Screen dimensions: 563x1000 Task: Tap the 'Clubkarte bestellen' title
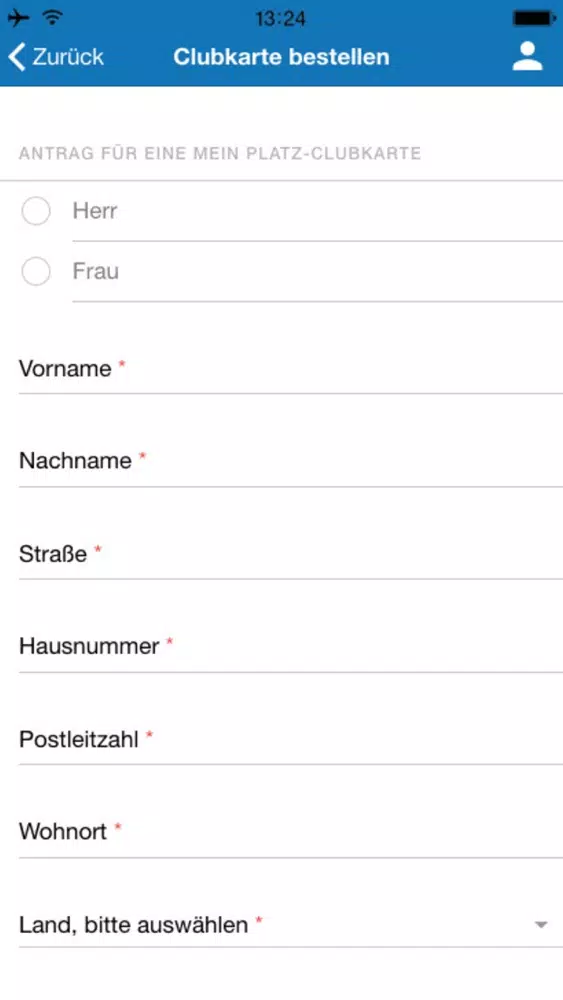coord(281,57)
